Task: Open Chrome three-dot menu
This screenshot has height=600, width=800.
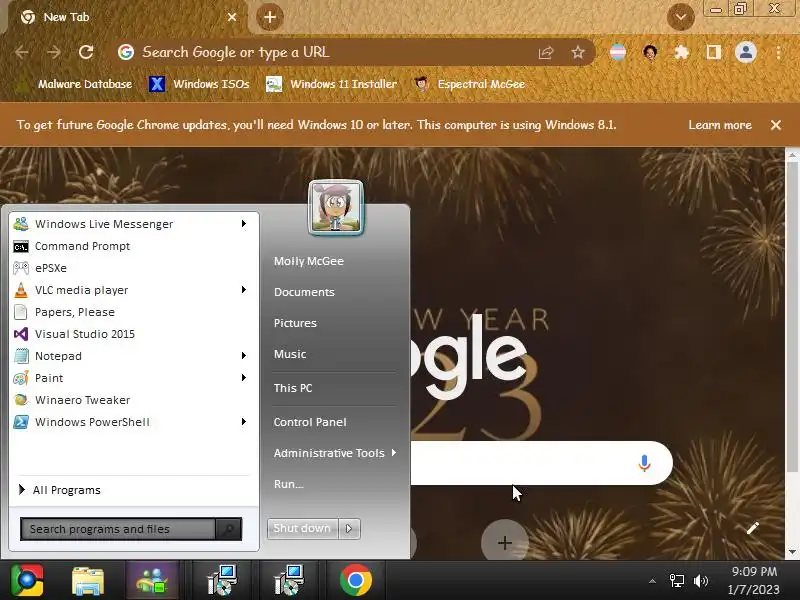Action: pyautogui.click(x=778, y=52)
